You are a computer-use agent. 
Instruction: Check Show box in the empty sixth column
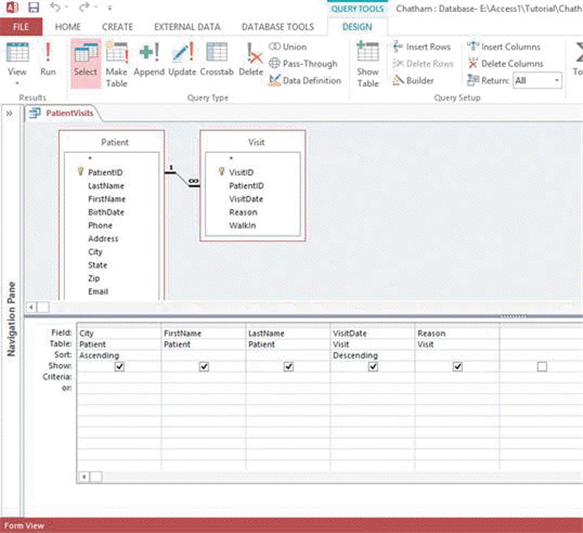542,366
